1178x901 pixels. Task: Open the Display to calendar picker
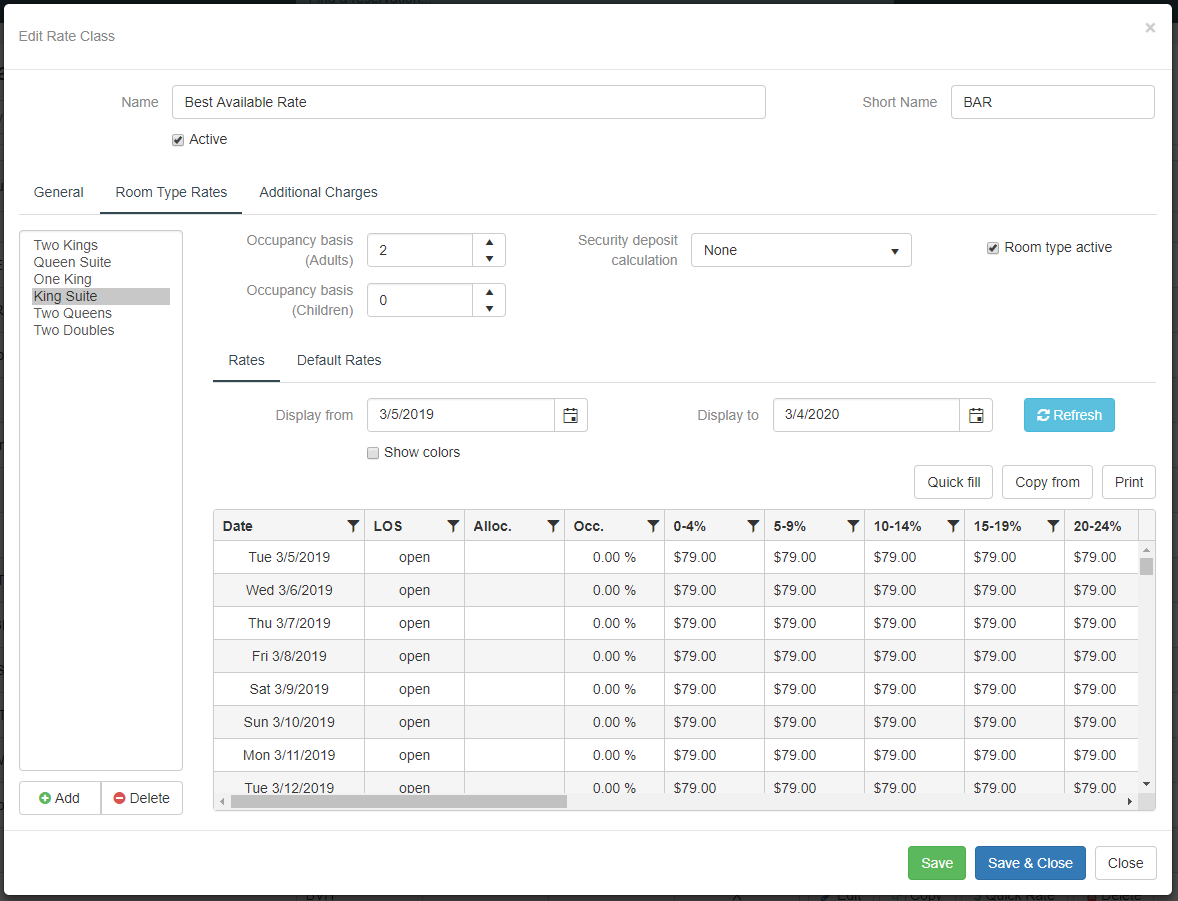[976, 415]
